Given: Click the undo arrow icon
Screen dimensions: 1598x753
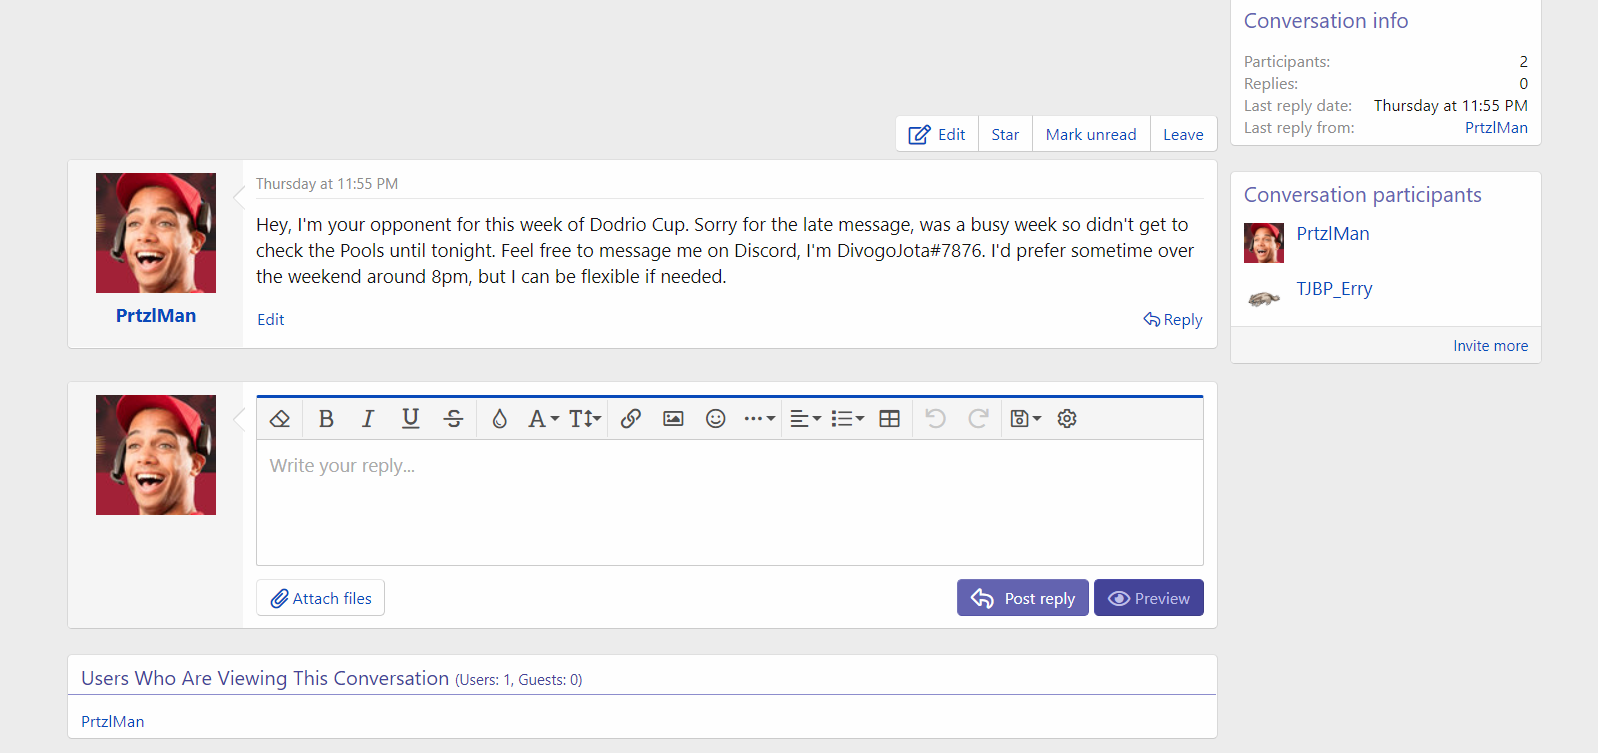Looking at the screenshot, I should point(935,419).
